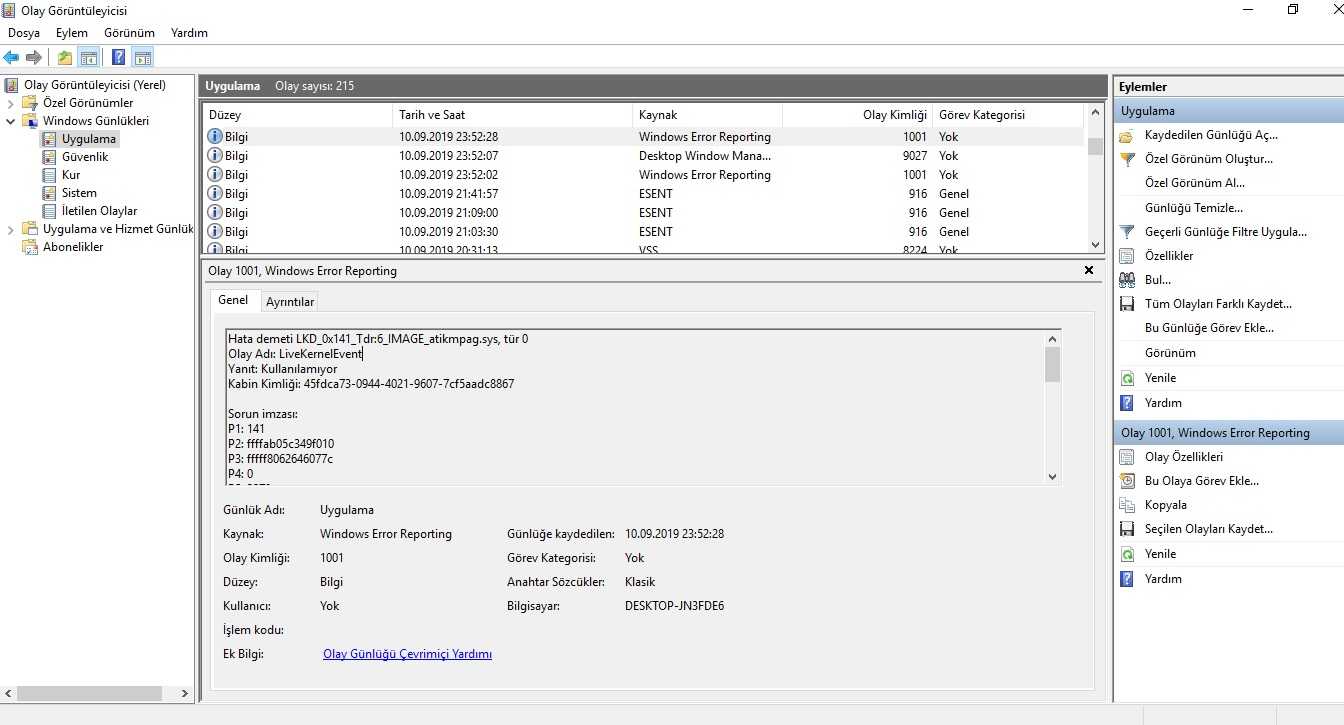Select Uygulama log in tree
This screenshot has width=1344, height=725.
(x=89, y=139)
